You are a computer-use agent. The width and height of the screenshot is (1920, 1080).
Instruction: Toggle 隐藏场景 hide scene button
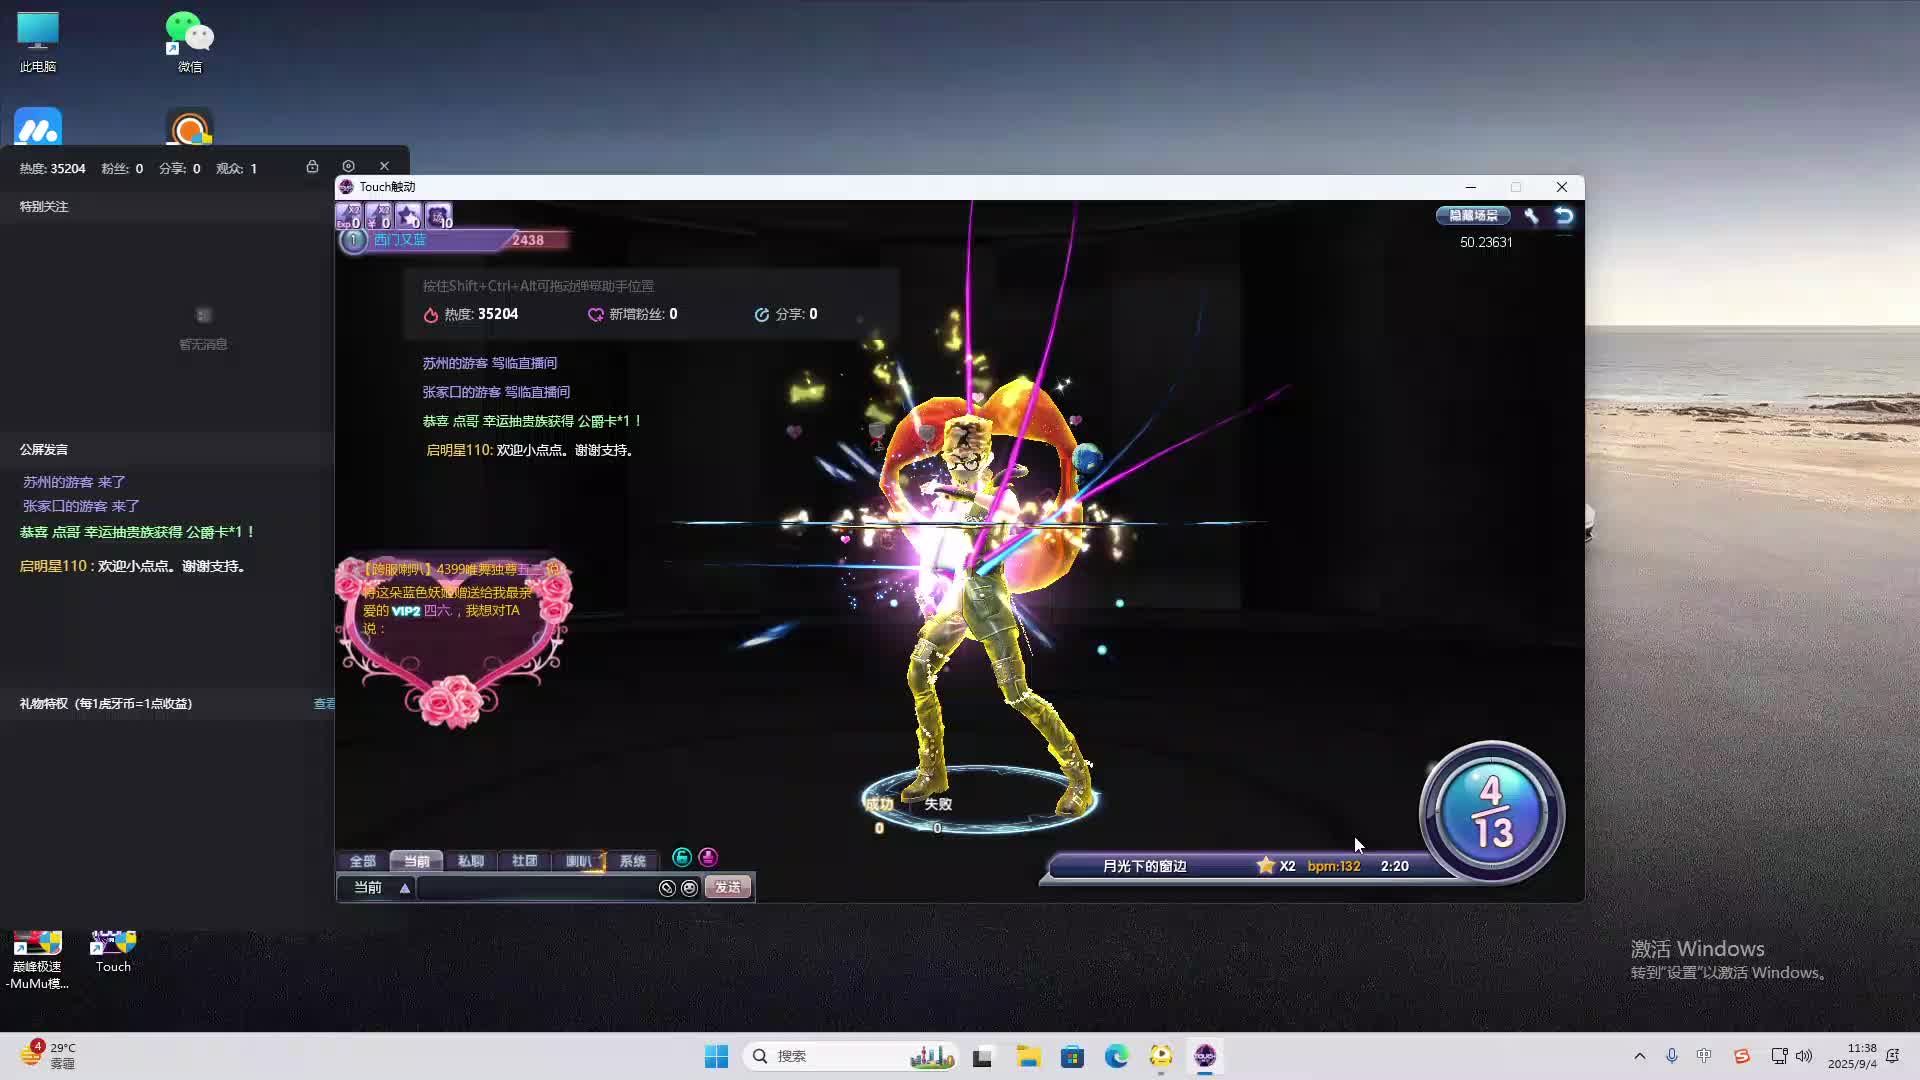coord(1473,216)
